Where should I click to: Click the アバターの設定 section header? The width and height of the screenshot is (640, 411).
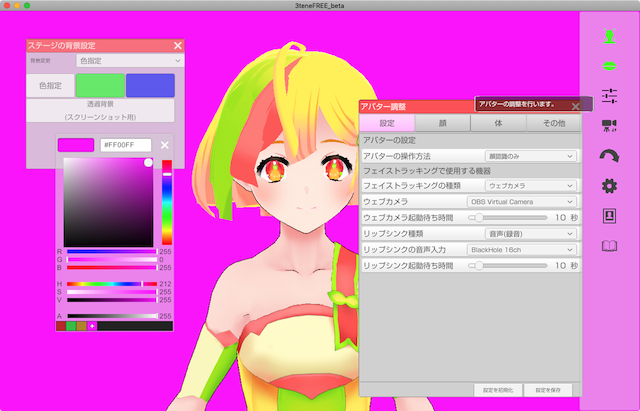[389, 140]
